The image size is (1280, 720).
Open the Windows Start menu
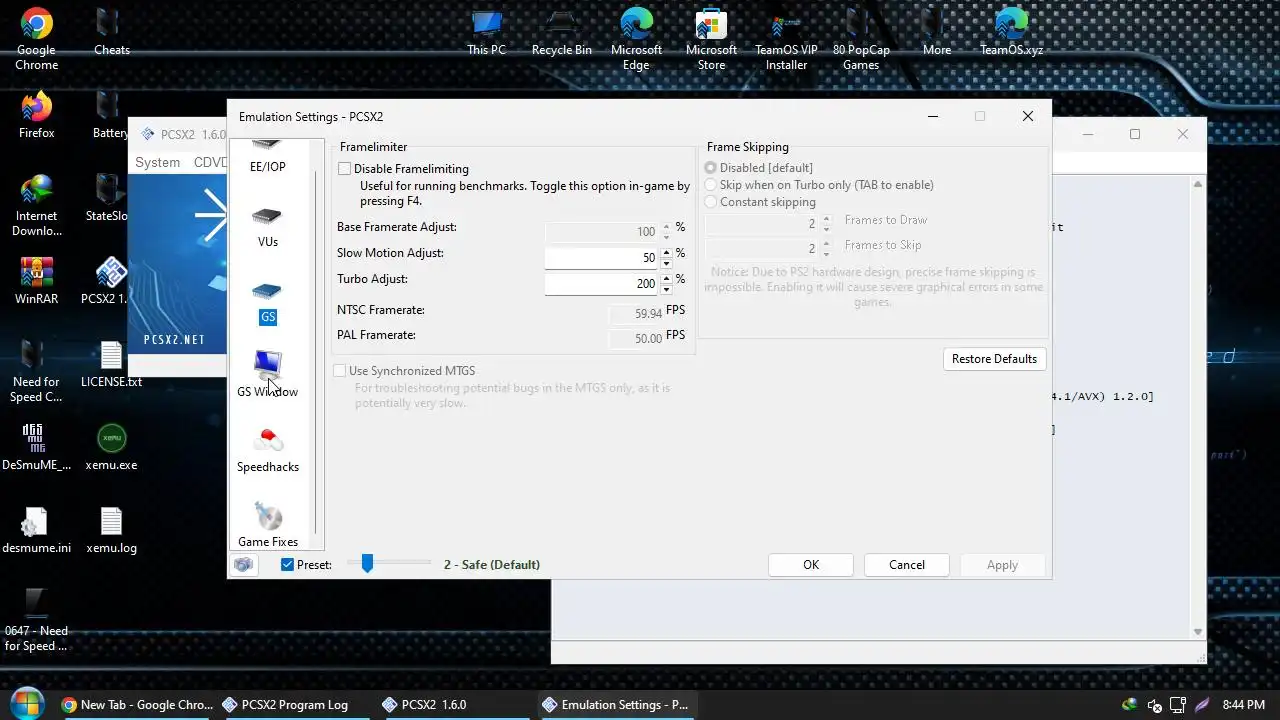point(27,703)
